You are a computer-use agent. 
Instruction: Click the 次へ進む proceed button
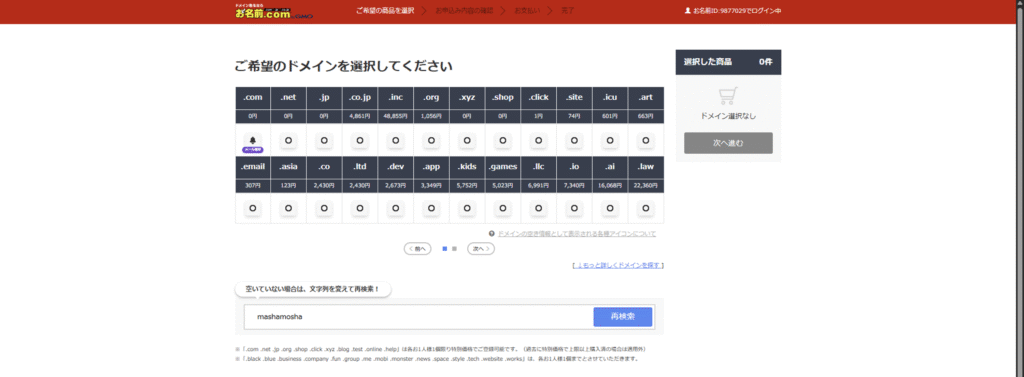click(x=728, y=143)
